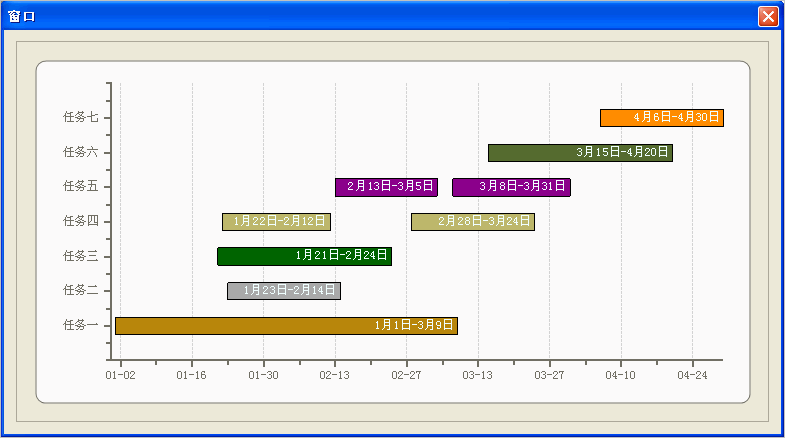
Task: Click the 任务五 axis label
Action: (80, 186)
